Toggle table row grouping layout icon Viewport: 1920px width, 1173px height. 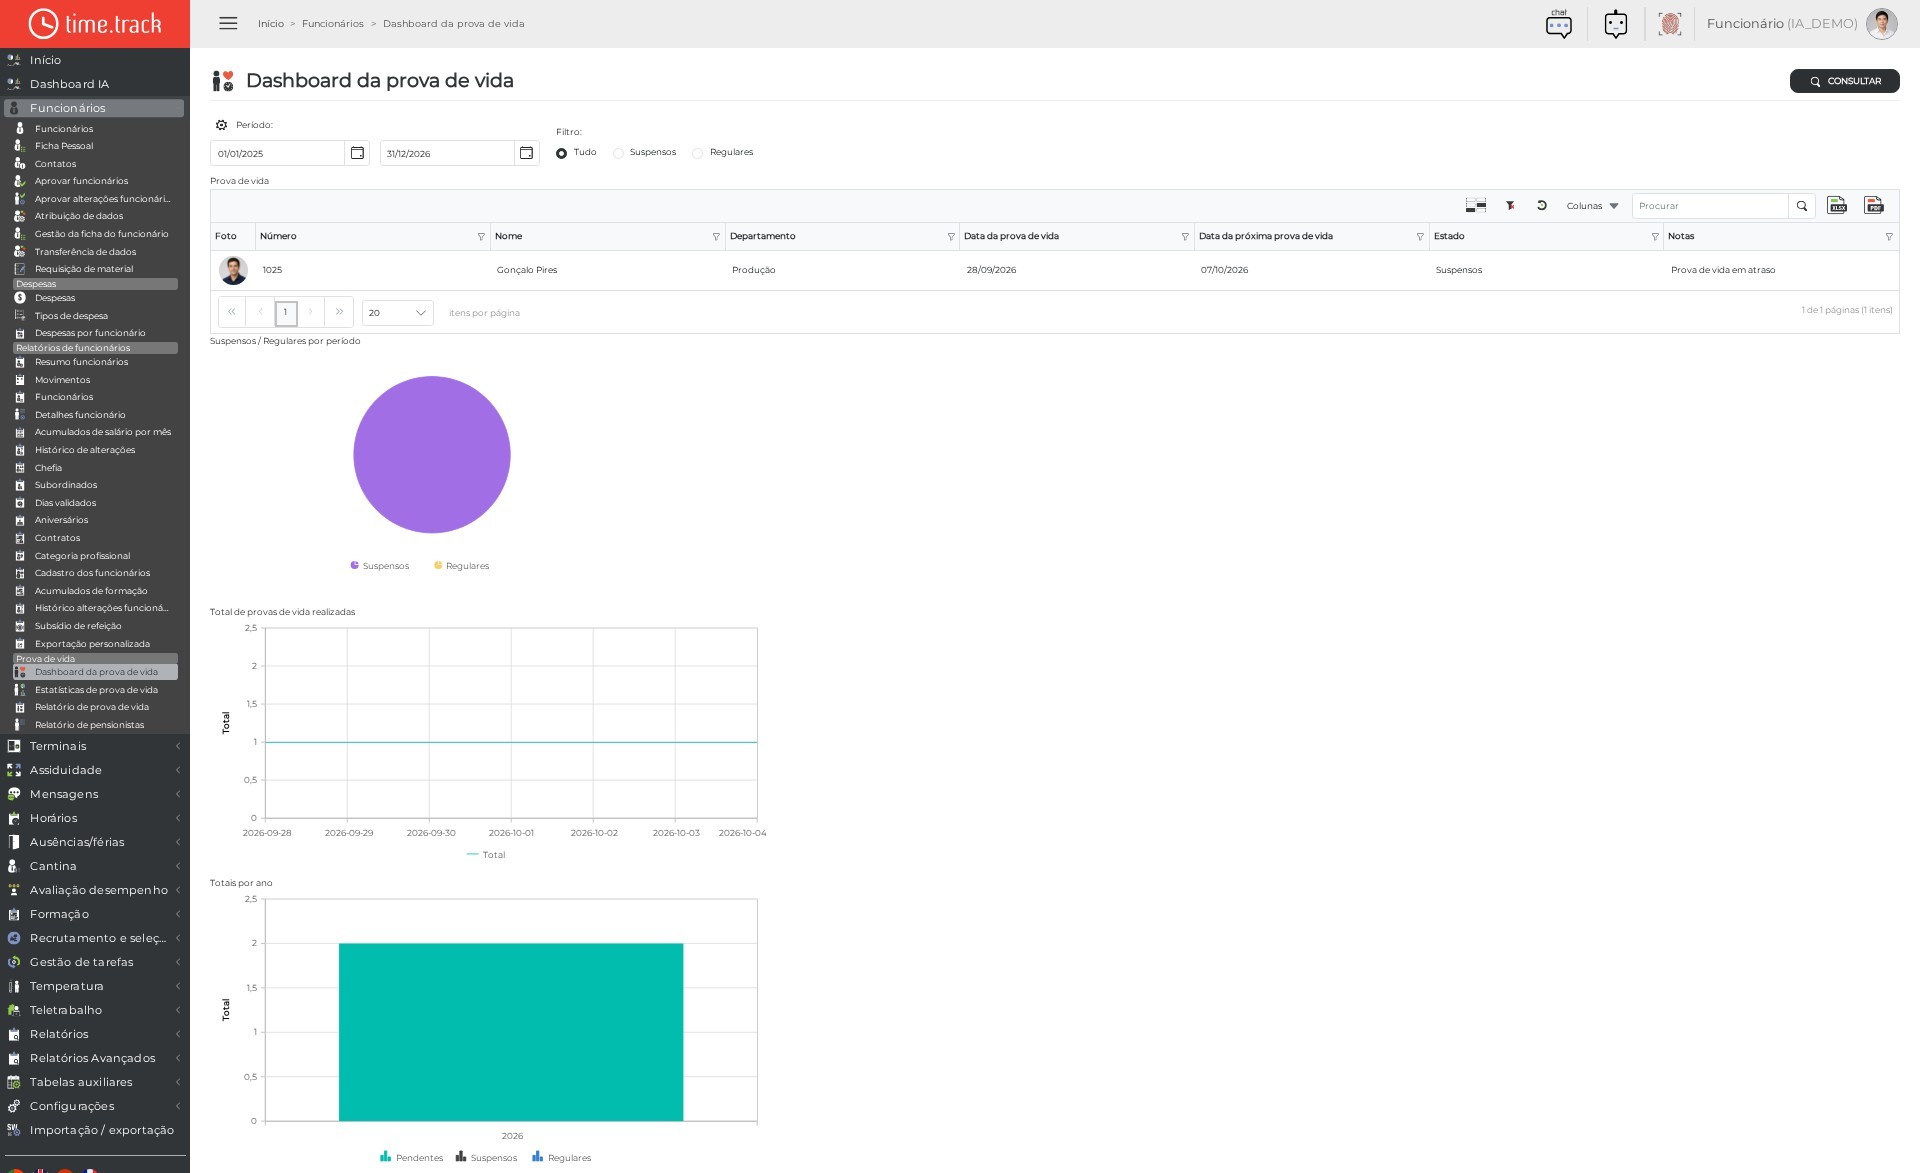coord(1475,205)
